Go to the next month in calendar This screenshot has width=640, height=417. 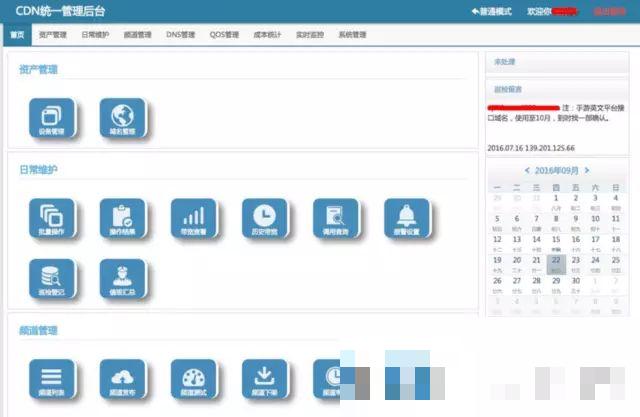[x=587, y=170]
